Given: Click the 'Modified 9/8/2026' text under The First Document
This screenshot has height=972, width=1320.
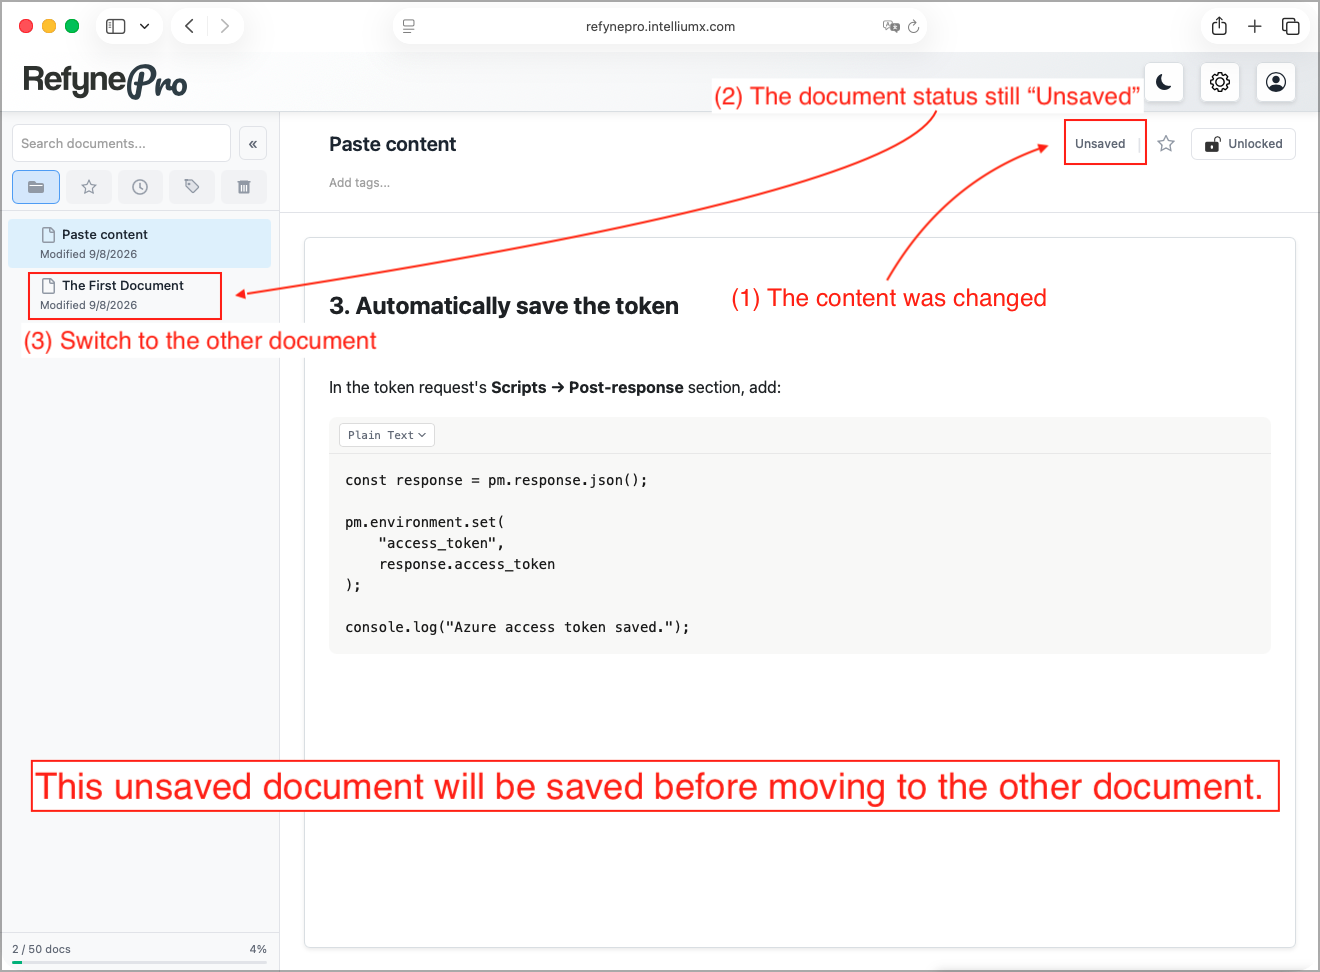Looking at the screenshot, I should pyautogui.click(x=89, y=305).
